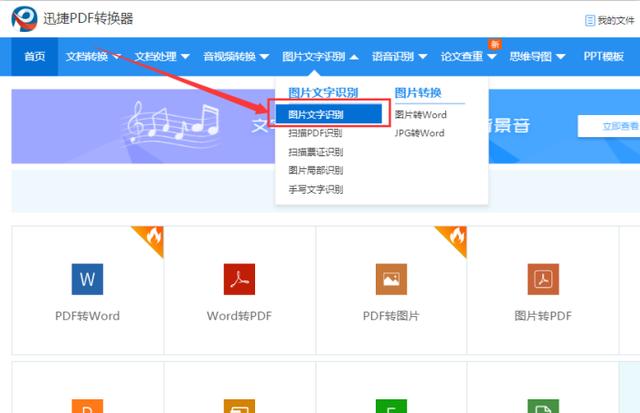640x413 pixels.
Task: Select 手写文字识别 from the submenu
Action: tap(316, 189)
